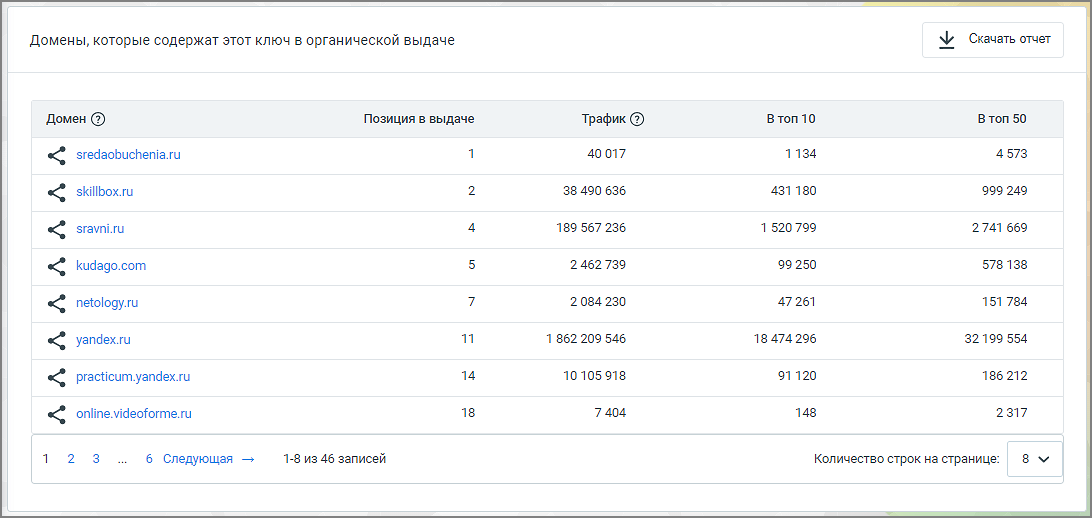
Task: Select top 10 value 431 180
Action: (794, 191)
